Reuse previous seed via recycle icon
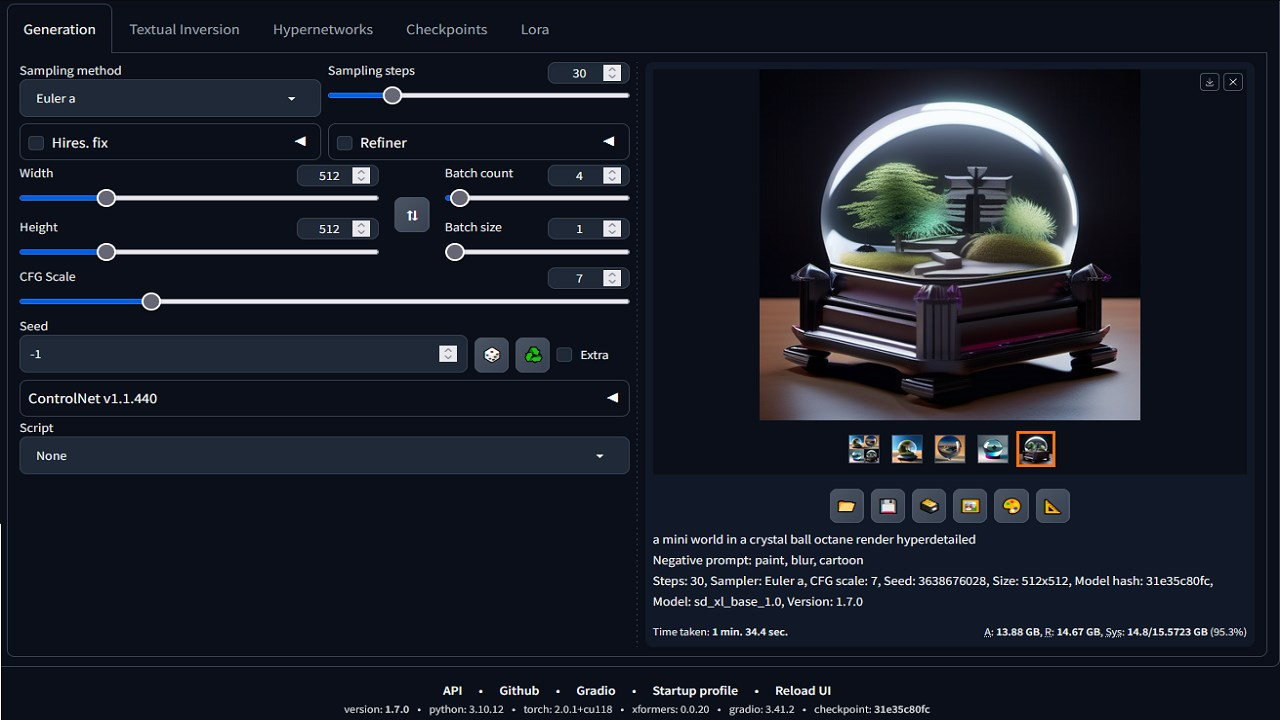The height and width of the screenshot is (720, 1280). point(532,354)
